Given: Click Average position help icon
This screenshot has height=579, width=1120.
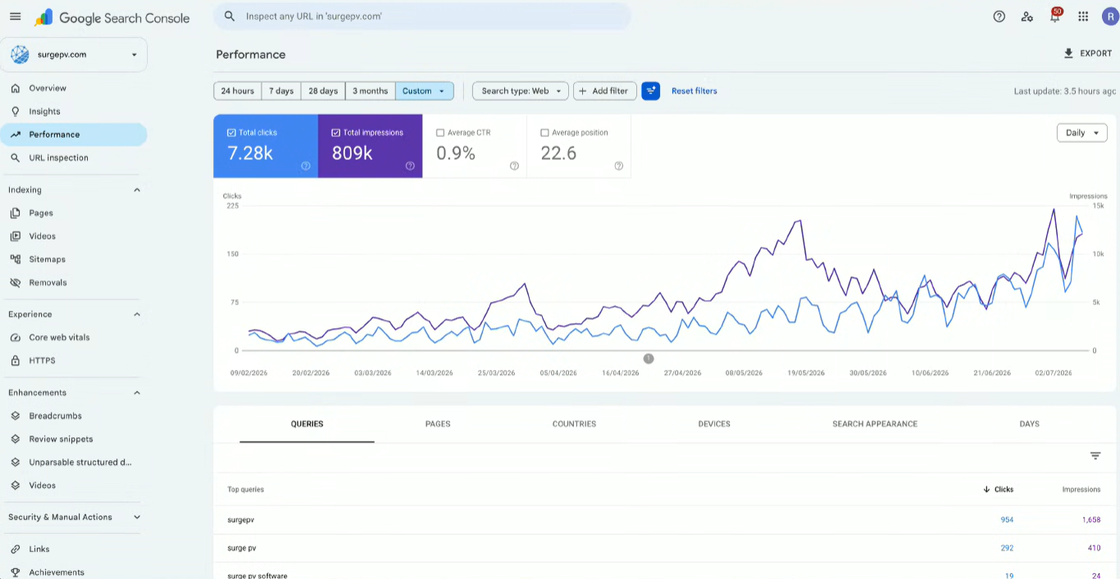Looking at the screenshot, I should pyautogui.click(x=619, y=166).
